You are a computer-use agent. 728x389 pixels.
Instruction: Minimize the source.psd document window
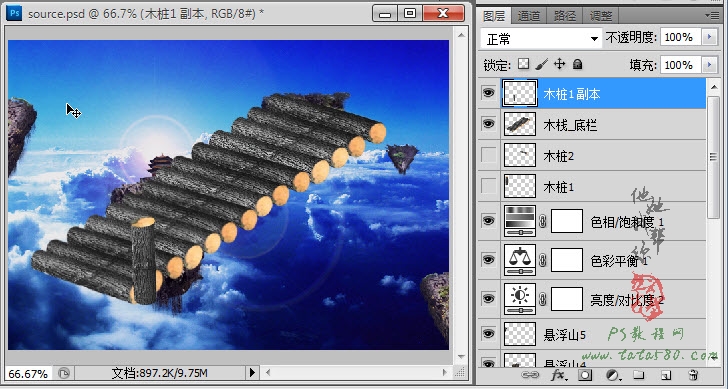tap(385, 13)
